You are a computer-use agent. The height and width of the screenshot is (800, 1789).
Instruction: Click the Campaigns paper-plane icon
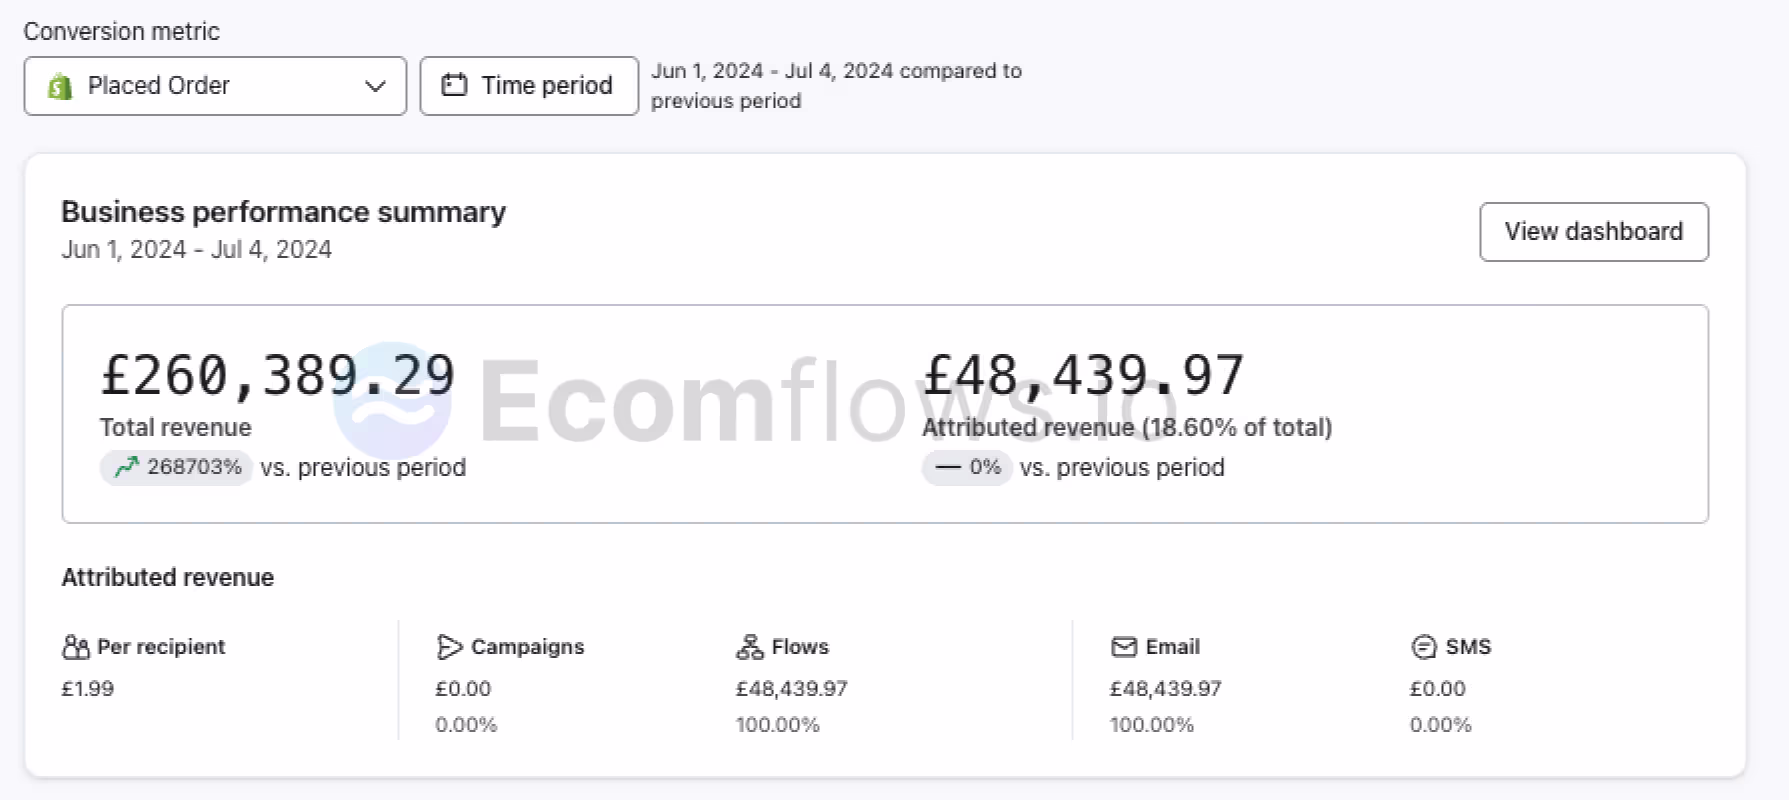[449, 647]
